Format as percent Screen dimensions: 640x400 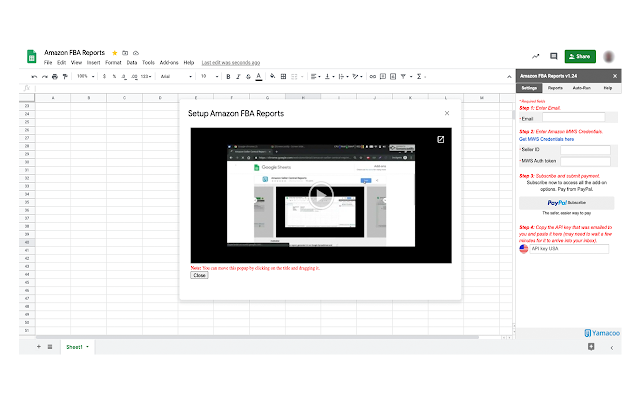pyautogui.click(x=114, y=76)
